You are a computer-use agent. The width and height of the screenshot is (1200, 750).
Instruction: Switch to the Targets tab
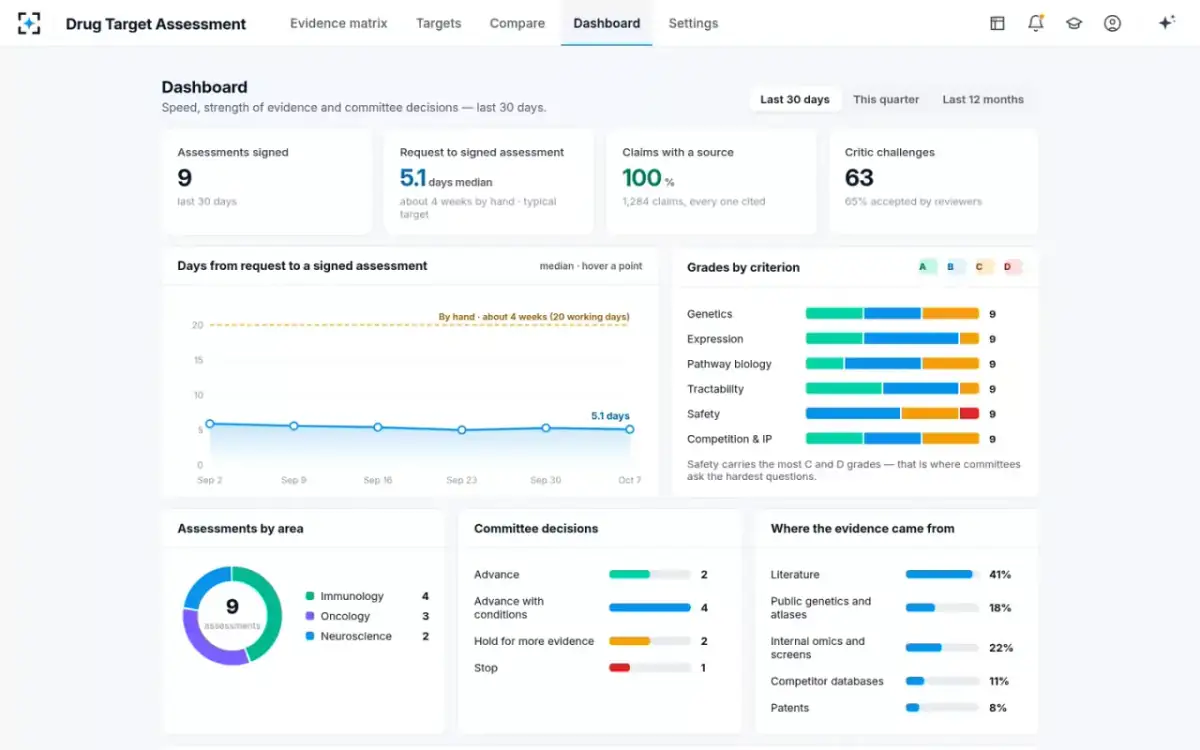(x=438, y=23)
